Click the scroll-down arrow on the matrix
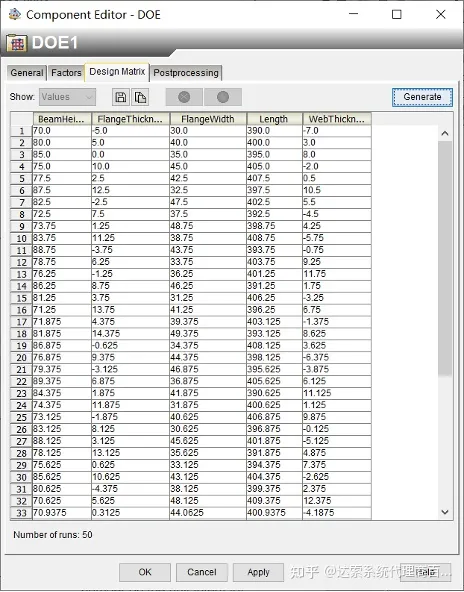This screenshot has height=592, width=464. (x=445, y=512)
